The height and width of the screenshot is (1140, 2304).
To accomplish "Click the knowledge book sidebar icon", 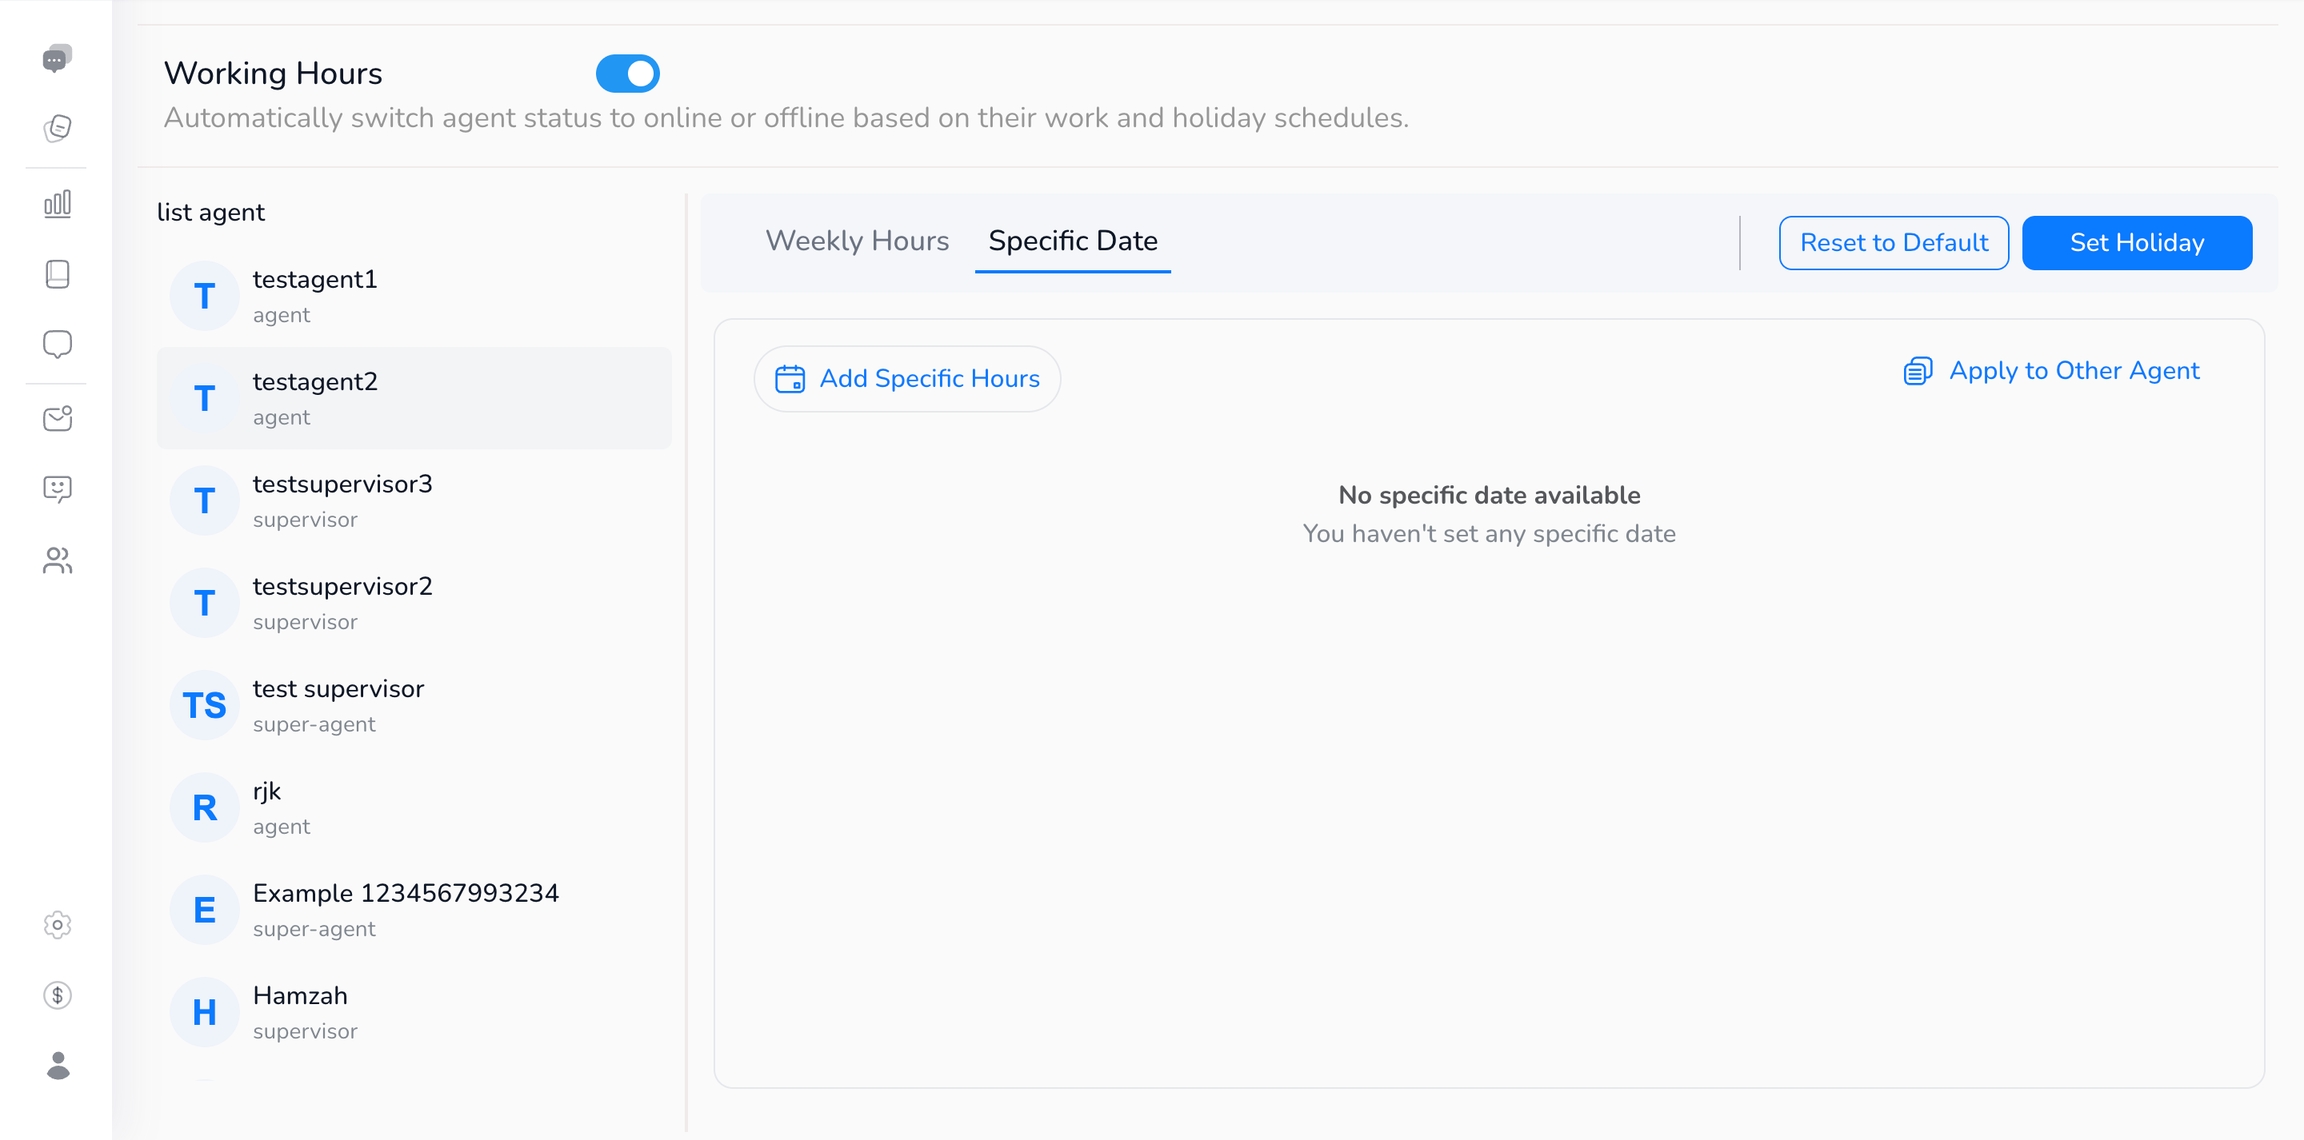I will pyautogui.click(x=57, y=274).
